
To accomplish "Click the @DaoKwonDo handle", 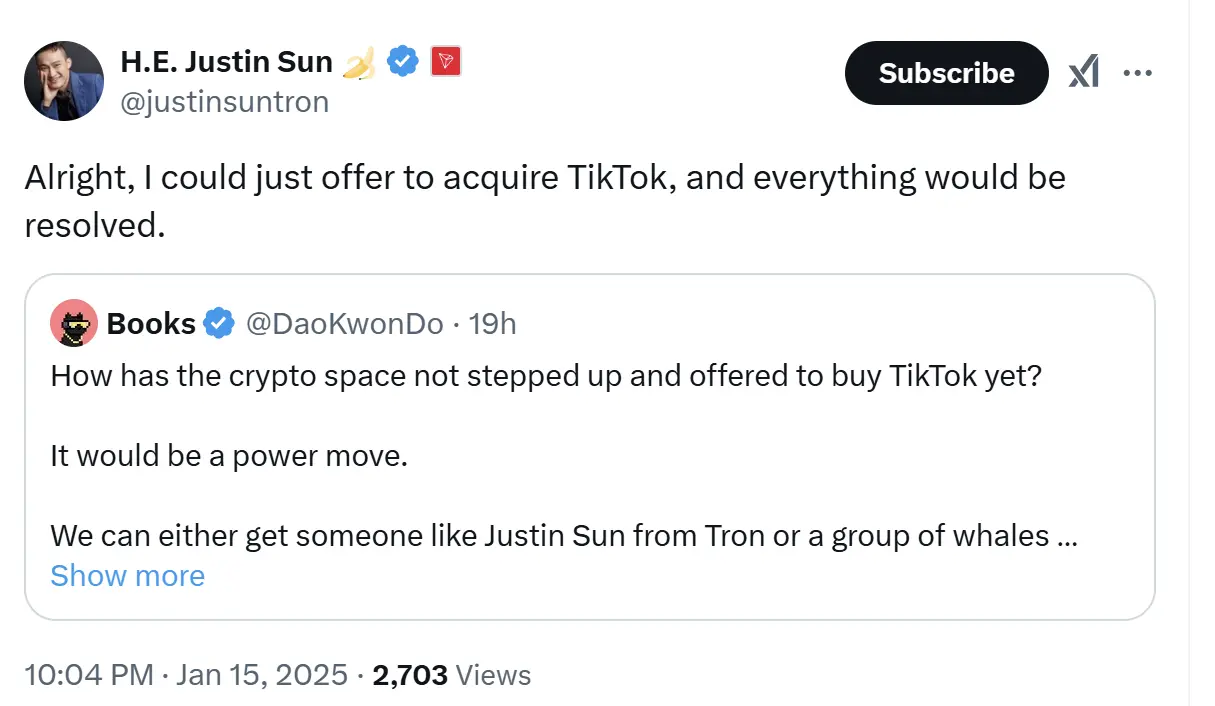I will pyautogui.click(x=344, y=323).
